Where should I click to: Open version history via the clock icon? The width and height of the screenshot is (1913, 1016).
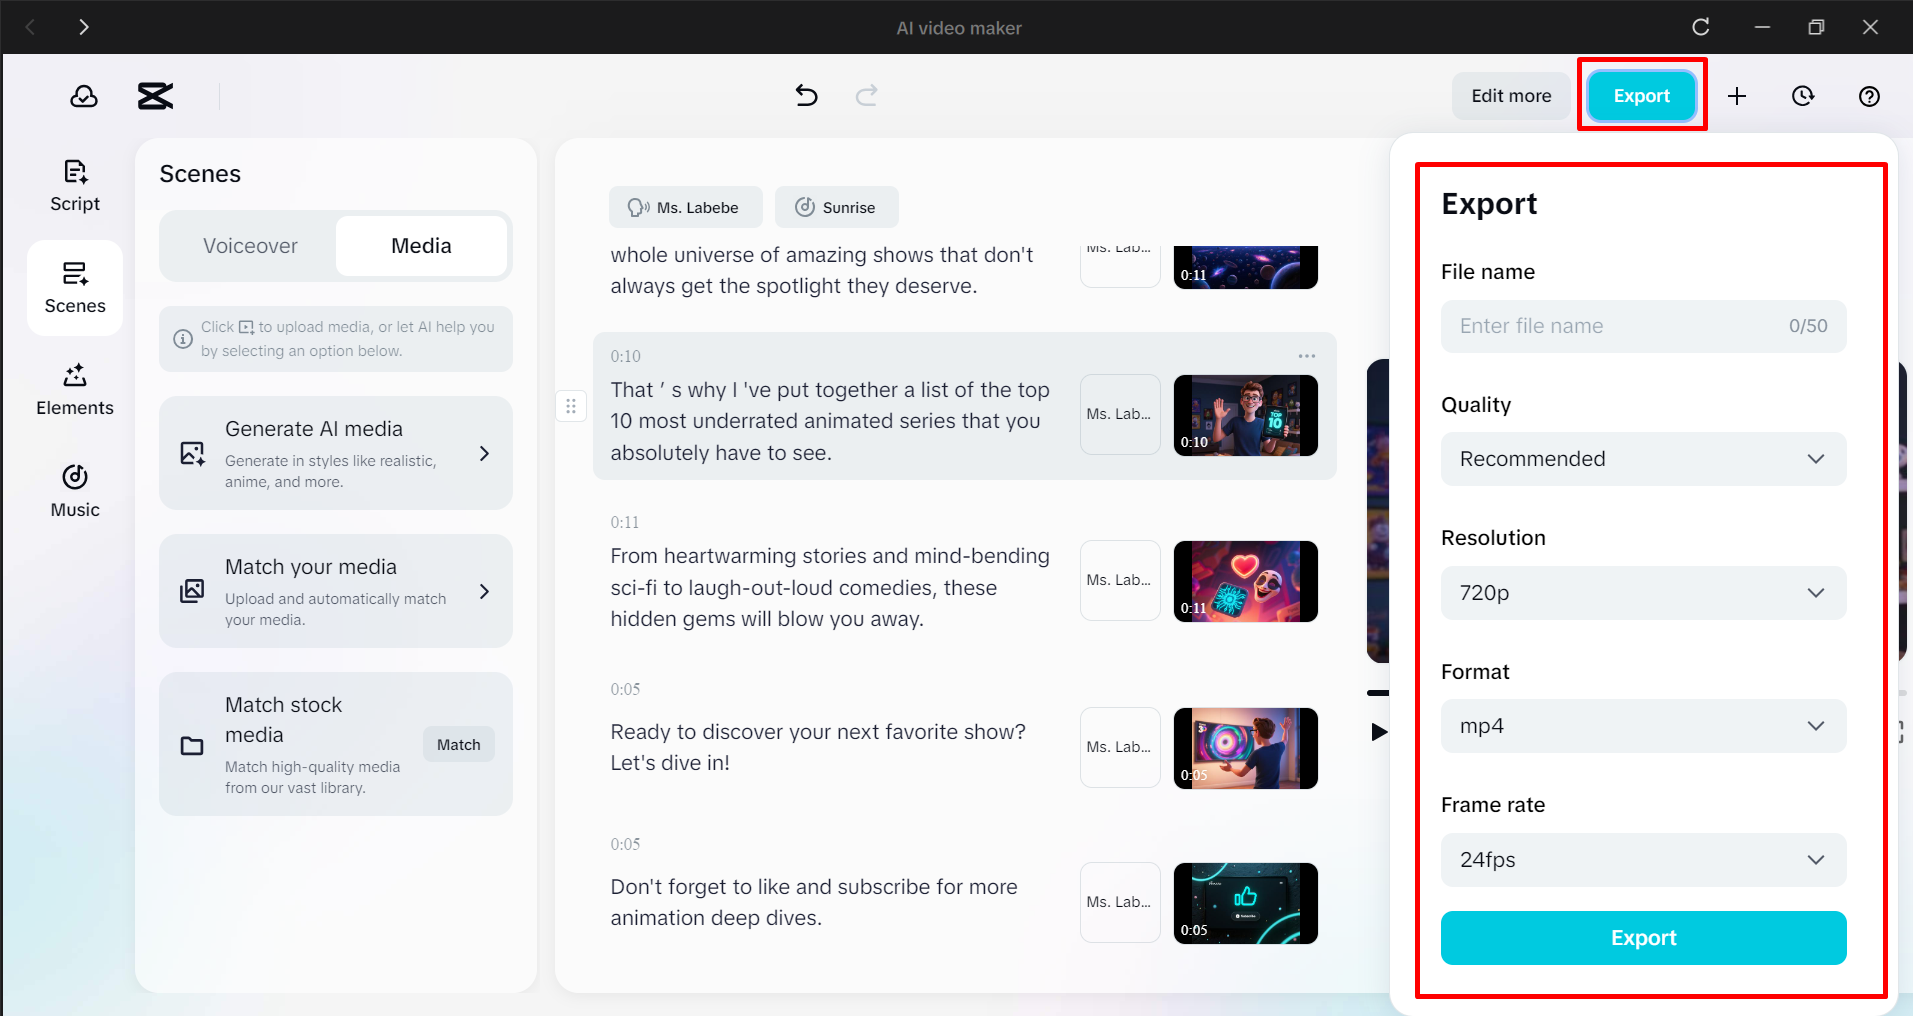[1803, 96]
